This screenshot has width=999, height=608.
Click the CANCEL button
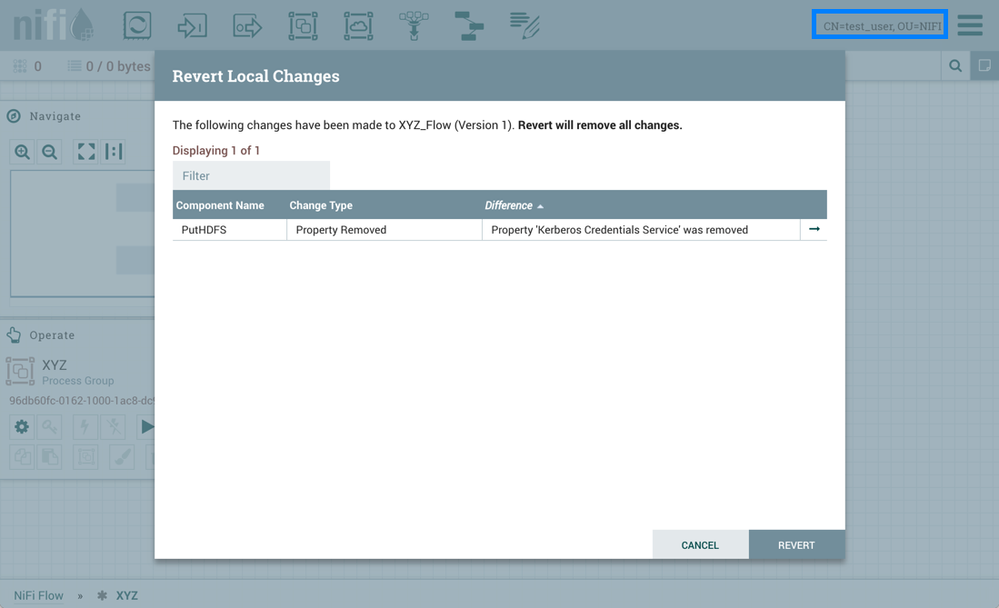(x=700, y=544)
